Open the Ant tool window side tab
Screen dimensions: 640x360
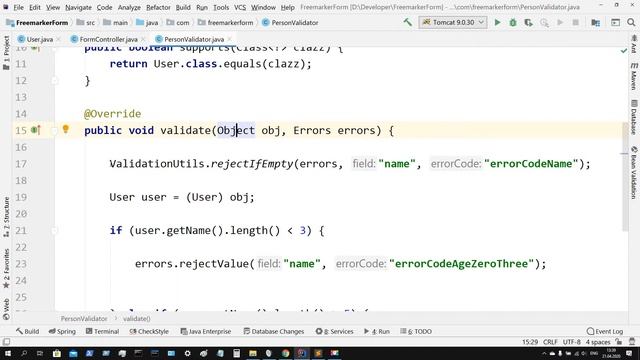(634, 44)
